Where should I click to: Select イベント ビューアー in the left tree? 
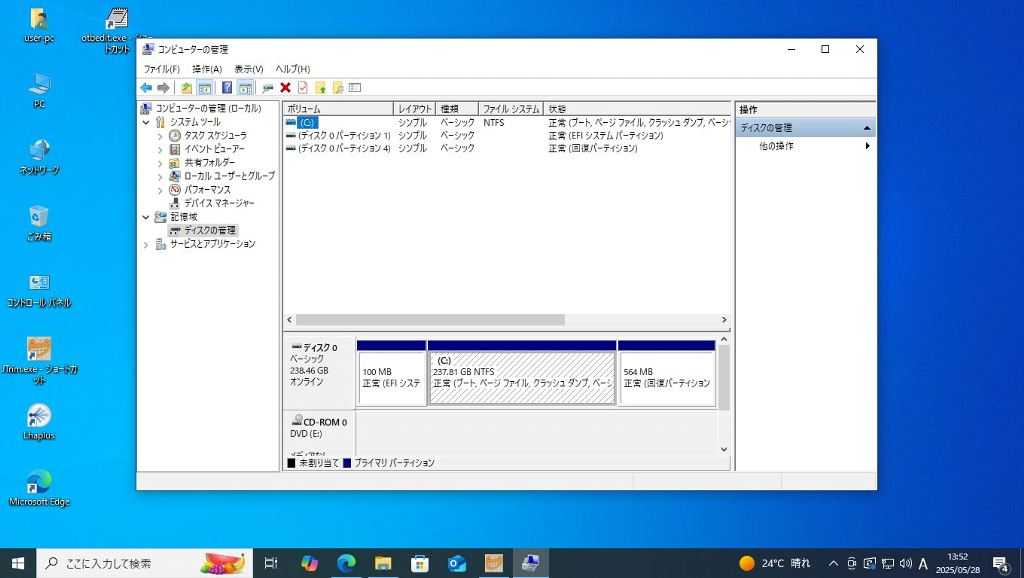pos(214,149)
